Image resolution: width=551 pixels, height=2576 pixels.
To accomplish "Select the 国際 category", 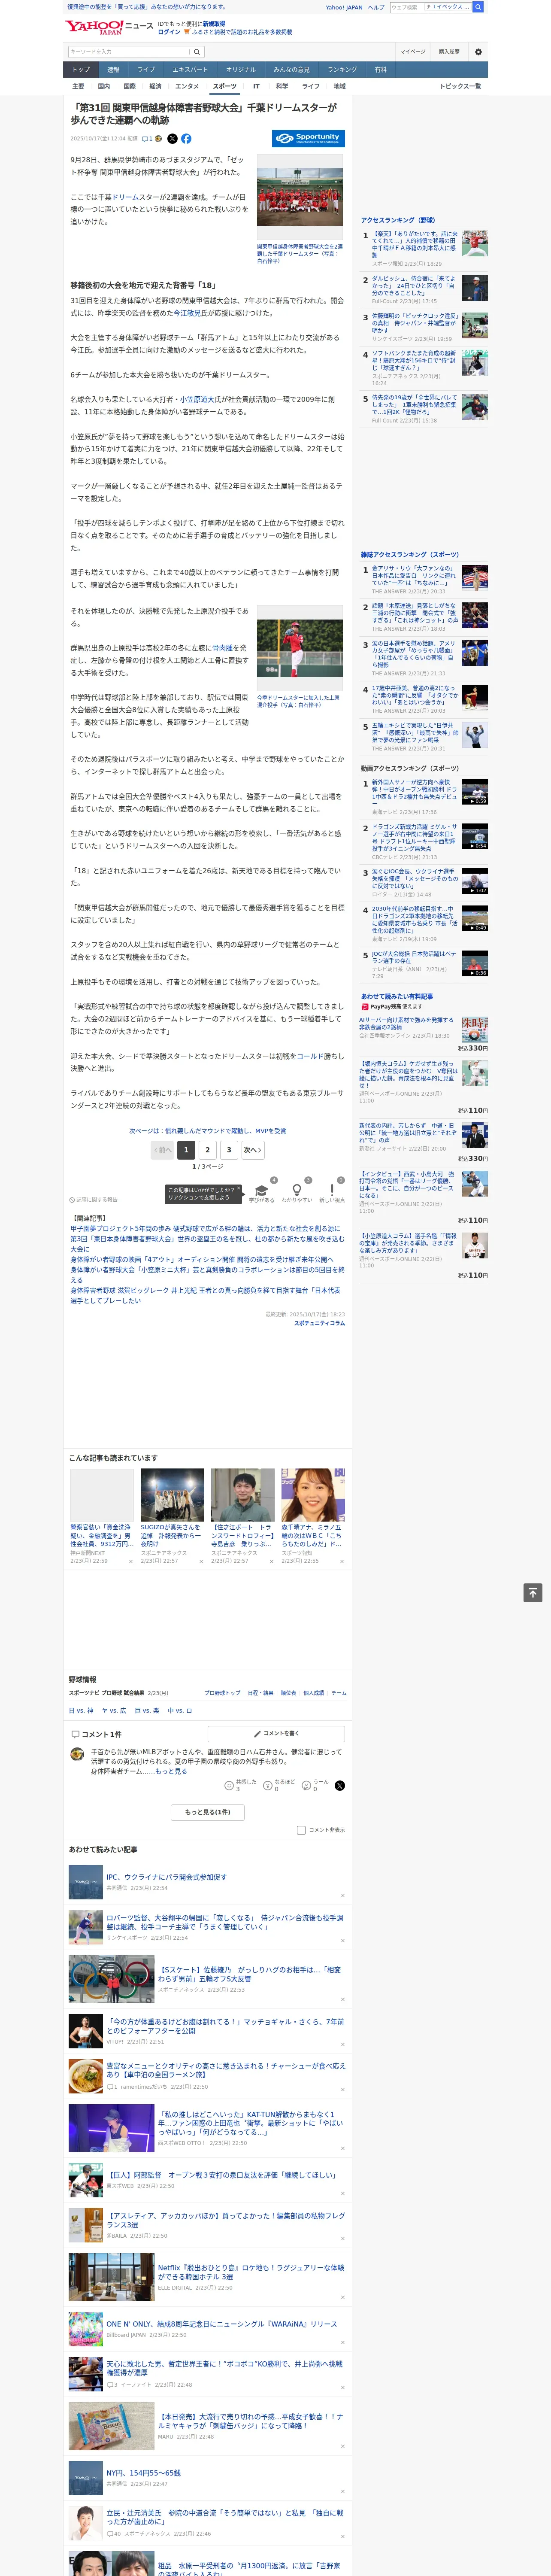I will [129, 86].
